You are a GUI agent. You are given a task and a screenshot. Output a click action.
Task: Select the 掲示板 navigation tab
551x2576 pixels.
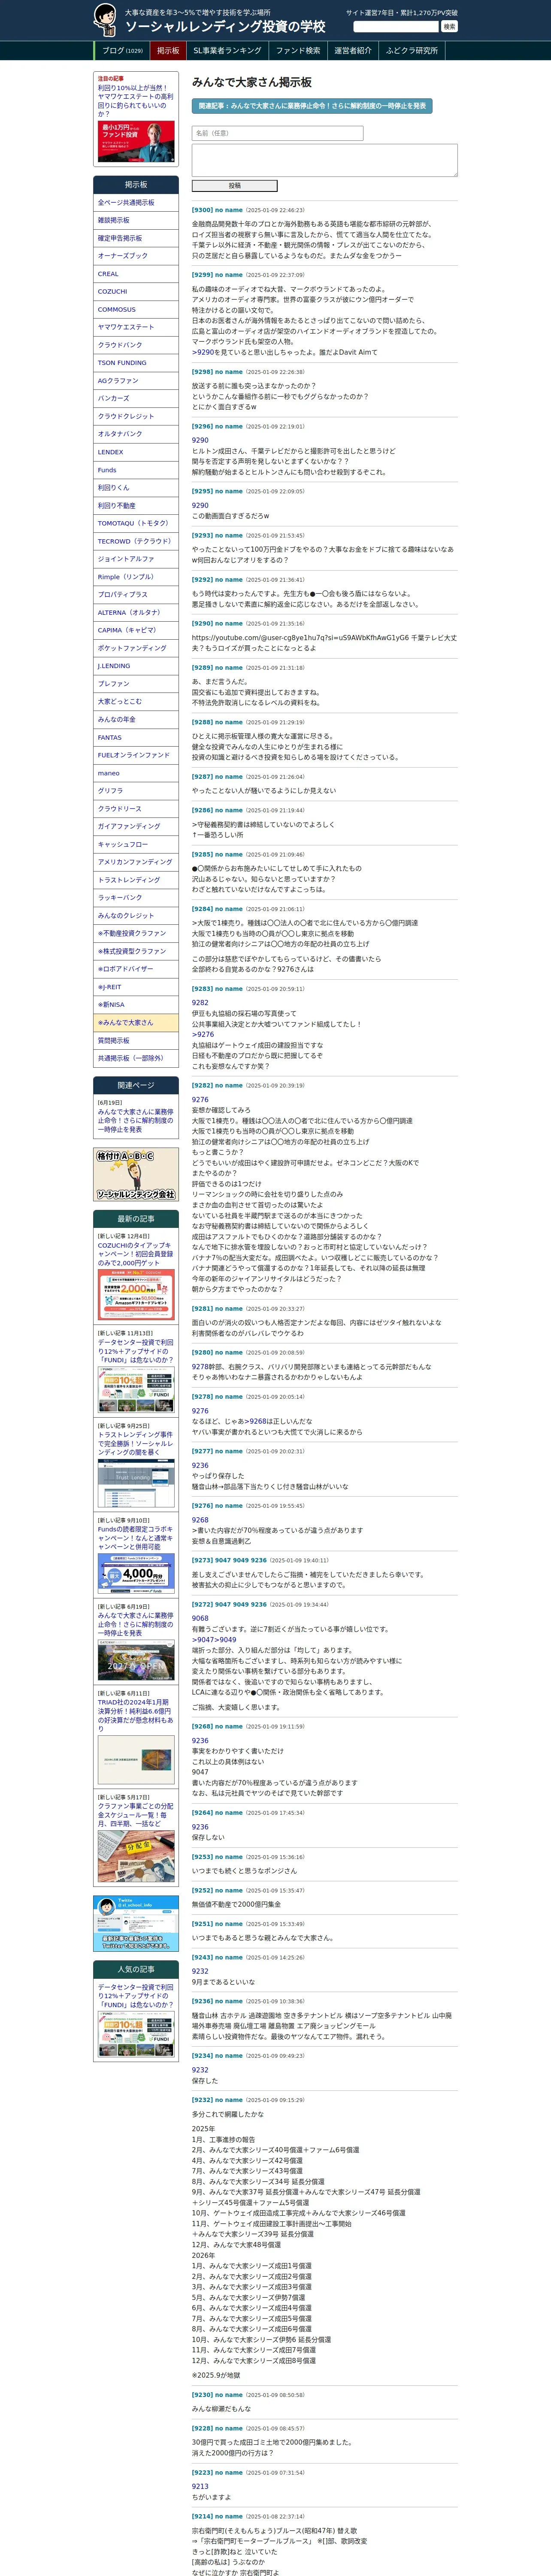point(168,51)
